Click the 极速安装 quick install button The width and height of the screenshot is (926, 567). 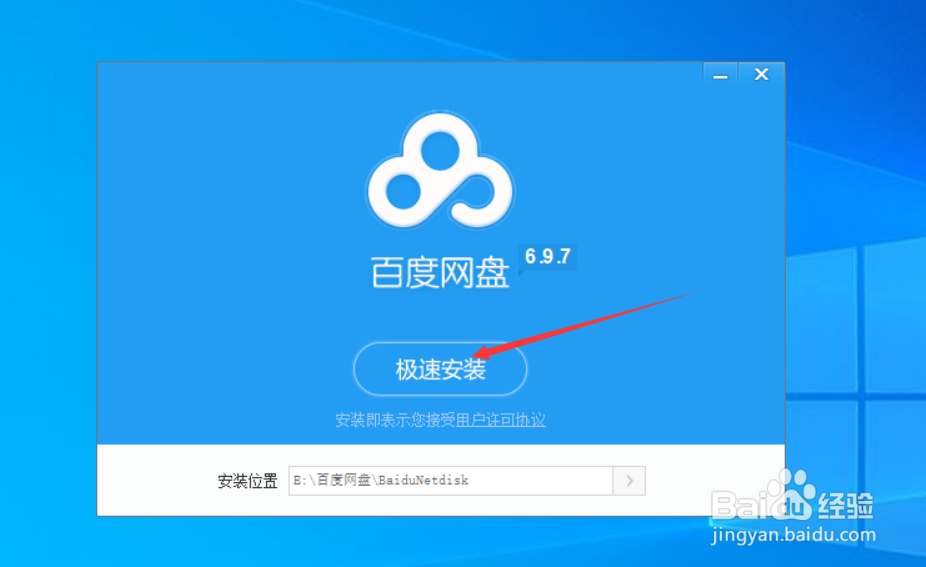[440, 369]
